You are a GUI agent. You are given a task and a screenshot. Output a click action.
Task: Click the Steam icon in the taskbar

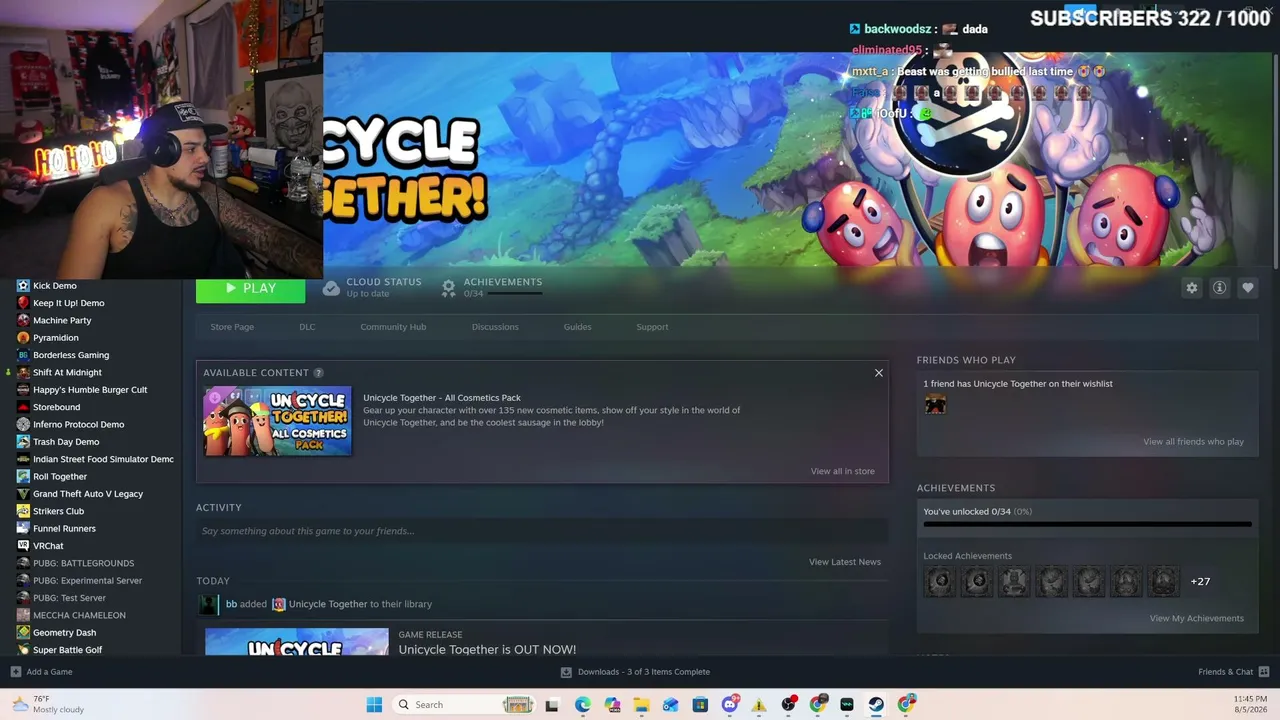click(x=876, y=705)
